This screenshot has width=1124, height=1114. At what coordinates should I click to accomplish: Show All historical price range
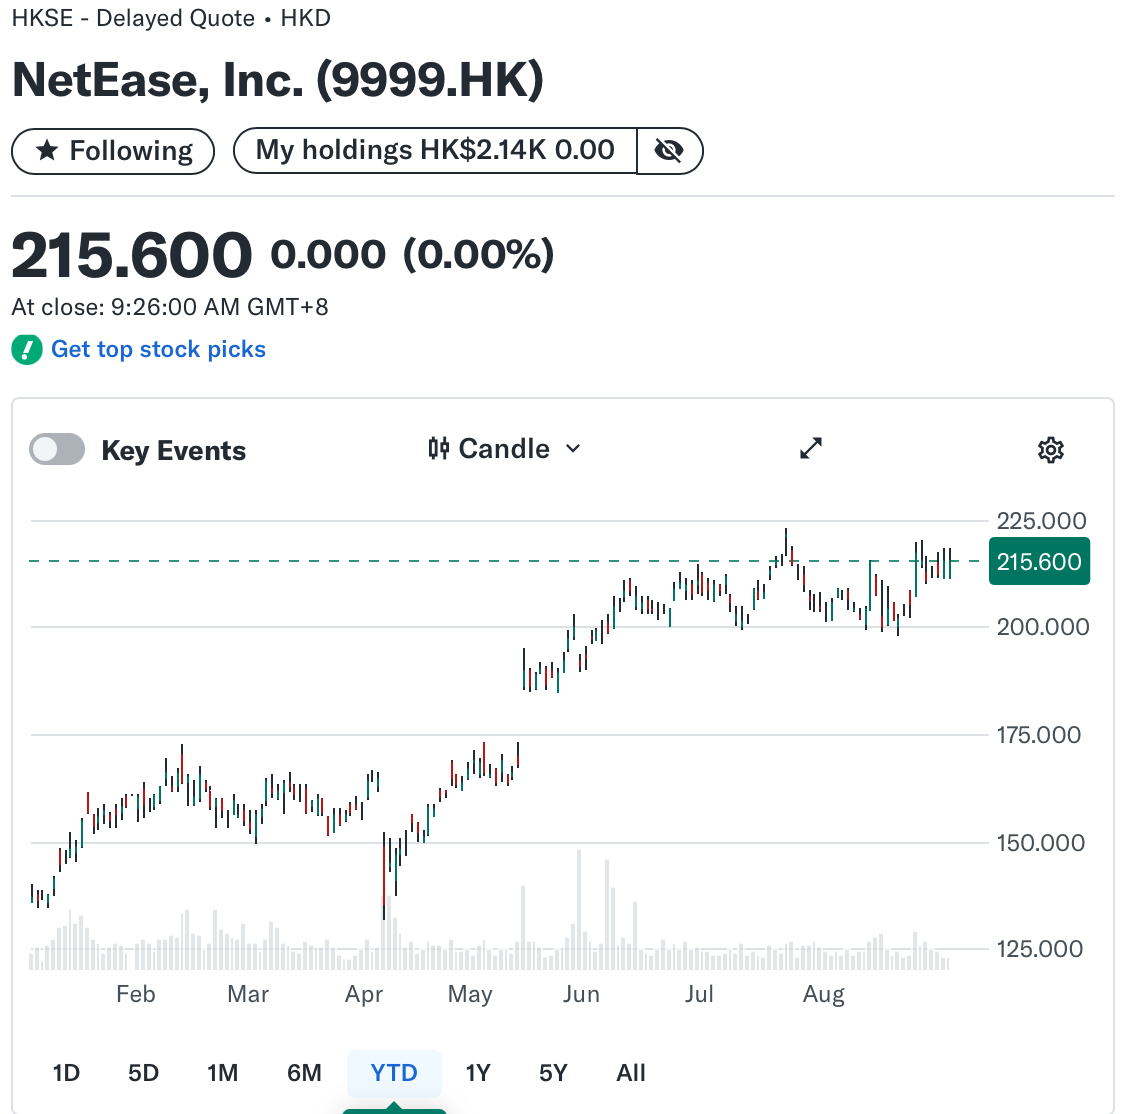click(631, 1072)
